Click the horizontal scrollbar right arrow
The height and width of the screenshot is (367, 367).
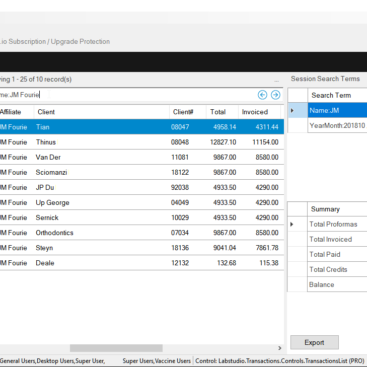point(279,348)
